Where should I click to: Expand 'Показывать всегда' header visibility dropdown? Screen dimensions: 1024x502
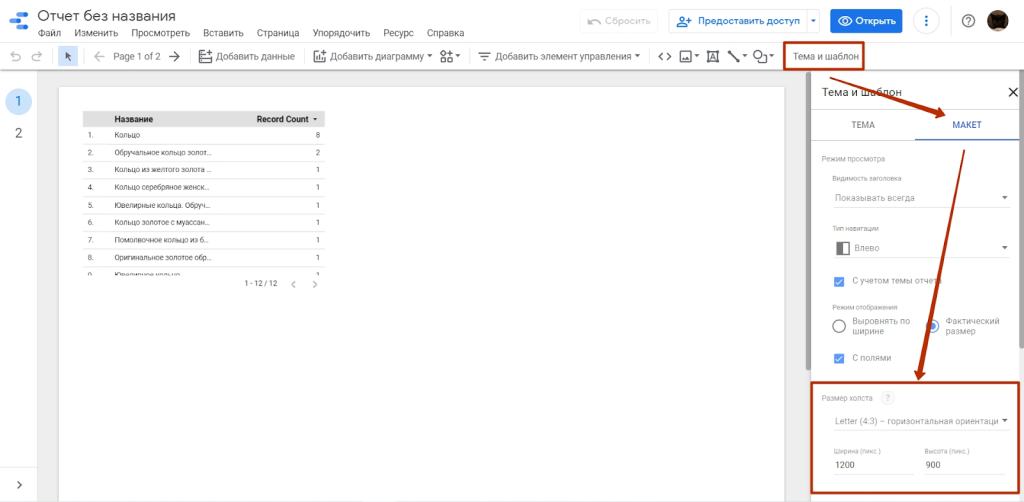click(x=920, y=198)
